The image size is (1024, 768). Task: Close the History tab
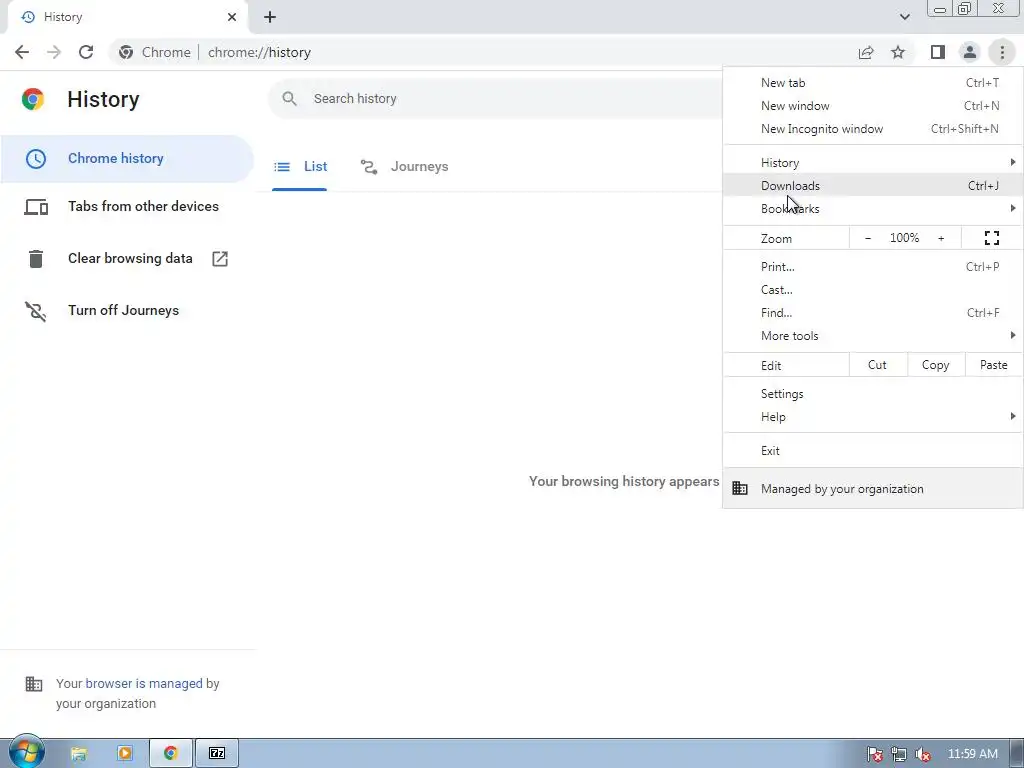(232, 17)
